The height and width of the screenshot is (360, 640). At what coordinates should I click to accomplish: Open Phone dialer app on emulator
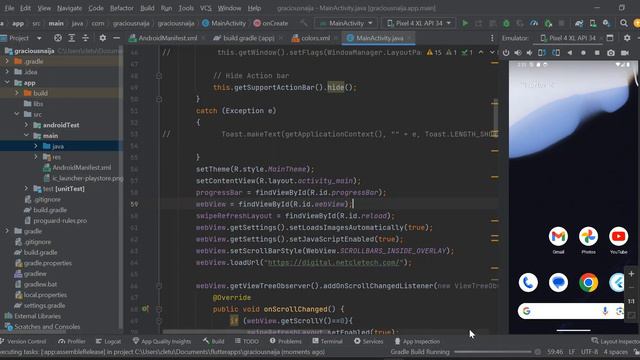coord(528,282)
